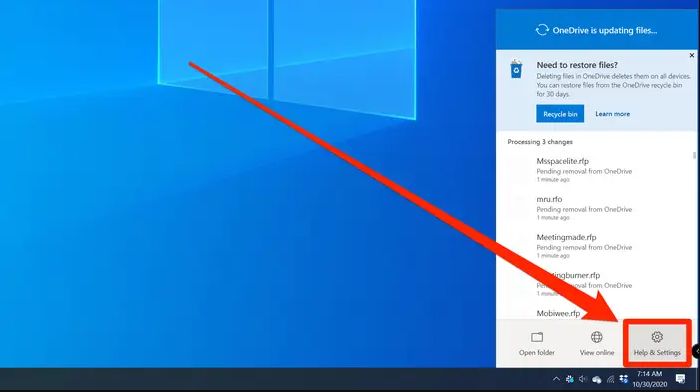Screen dimensions: 700x392
Task: Follow the Learn more link
Action: coord(612,114)
